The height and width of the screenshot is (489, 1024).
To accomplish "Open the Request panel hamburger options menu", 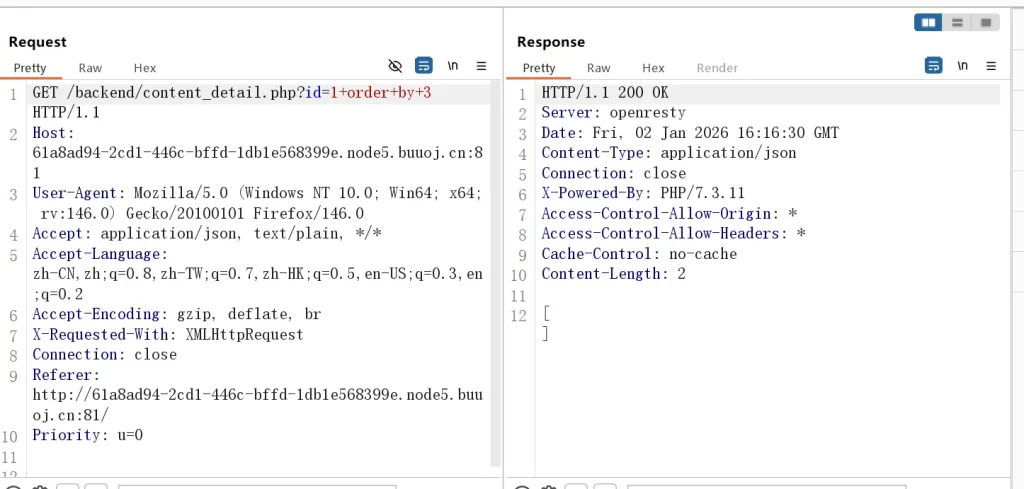I will pyautogui.click(x=481, y=66).
